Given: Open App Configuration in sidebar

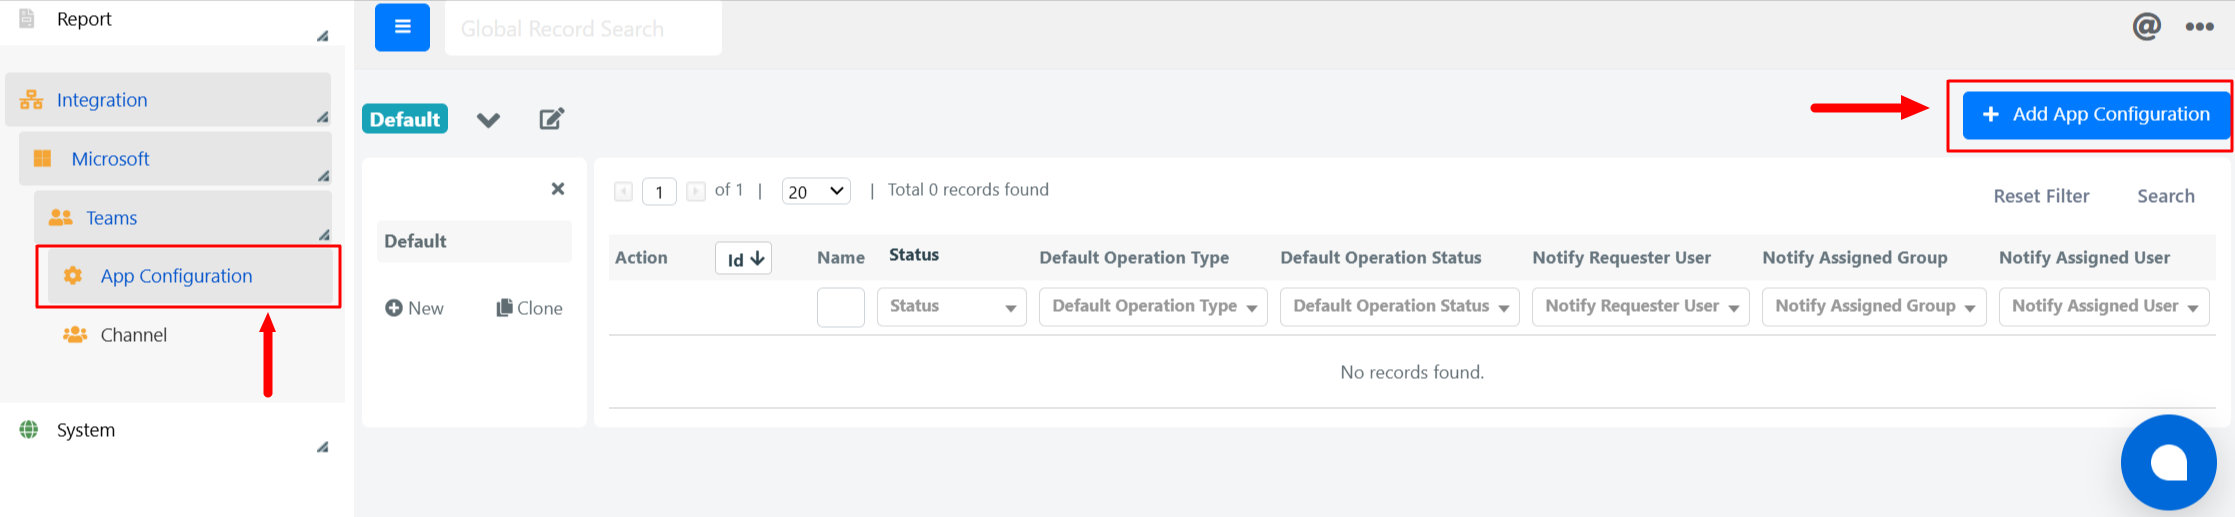Looking at the screenshot, I should tap(190, 276).
